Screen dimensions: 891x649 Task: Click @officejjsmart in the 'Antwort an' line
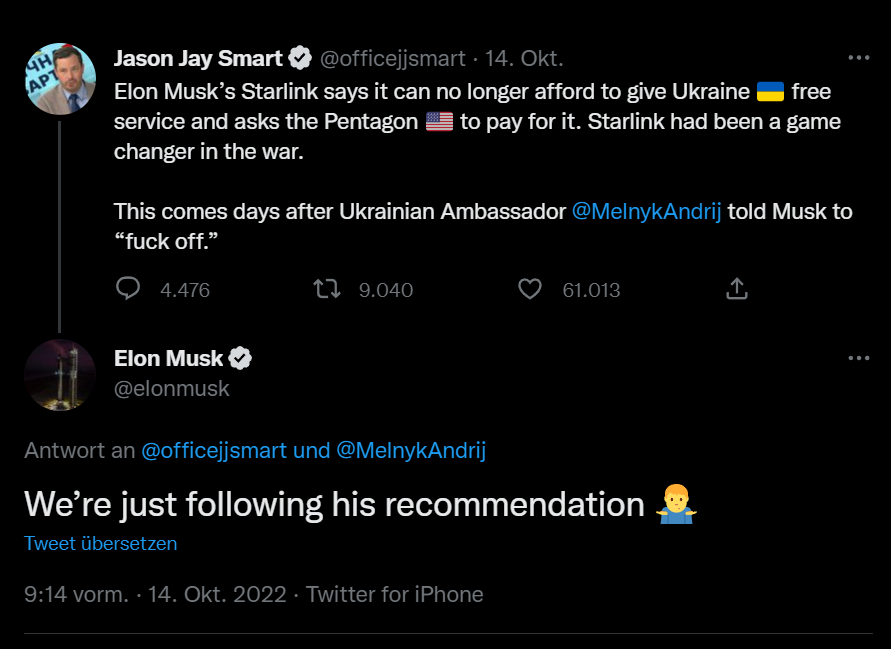(x=214, y=451)
